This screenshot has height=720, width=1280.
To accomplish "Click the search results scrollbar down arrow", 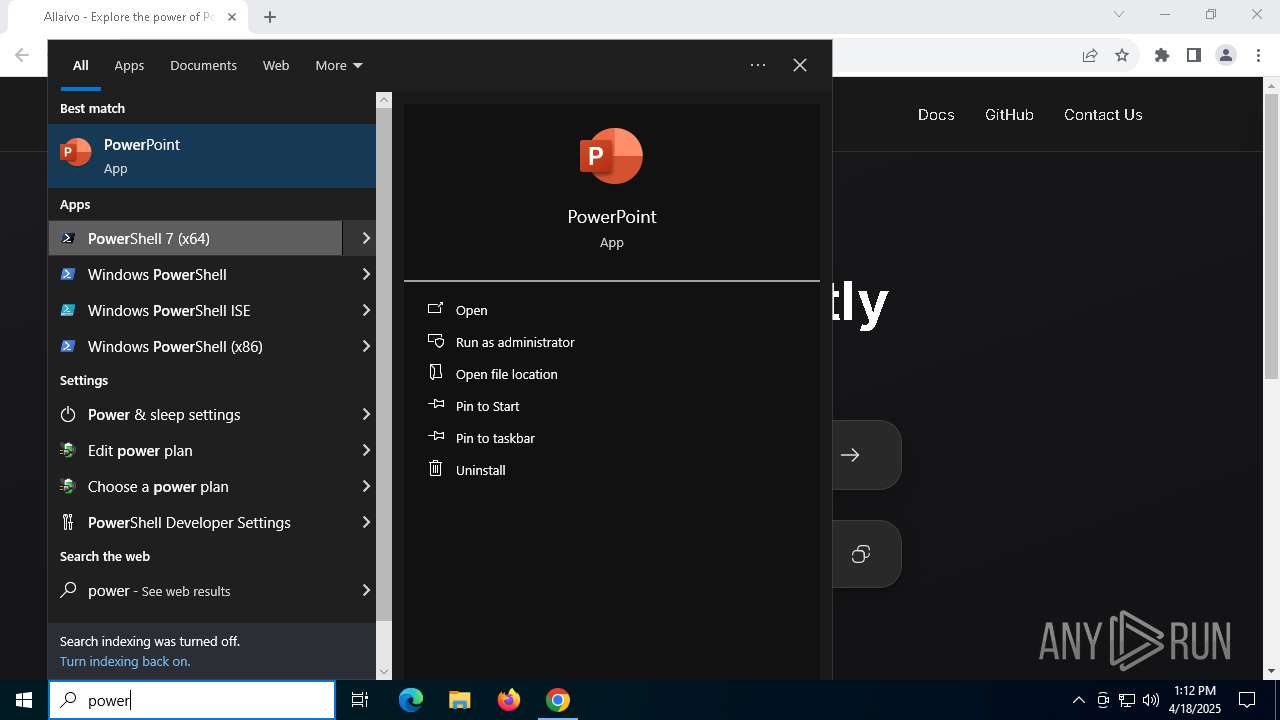I will coord(384,672).
